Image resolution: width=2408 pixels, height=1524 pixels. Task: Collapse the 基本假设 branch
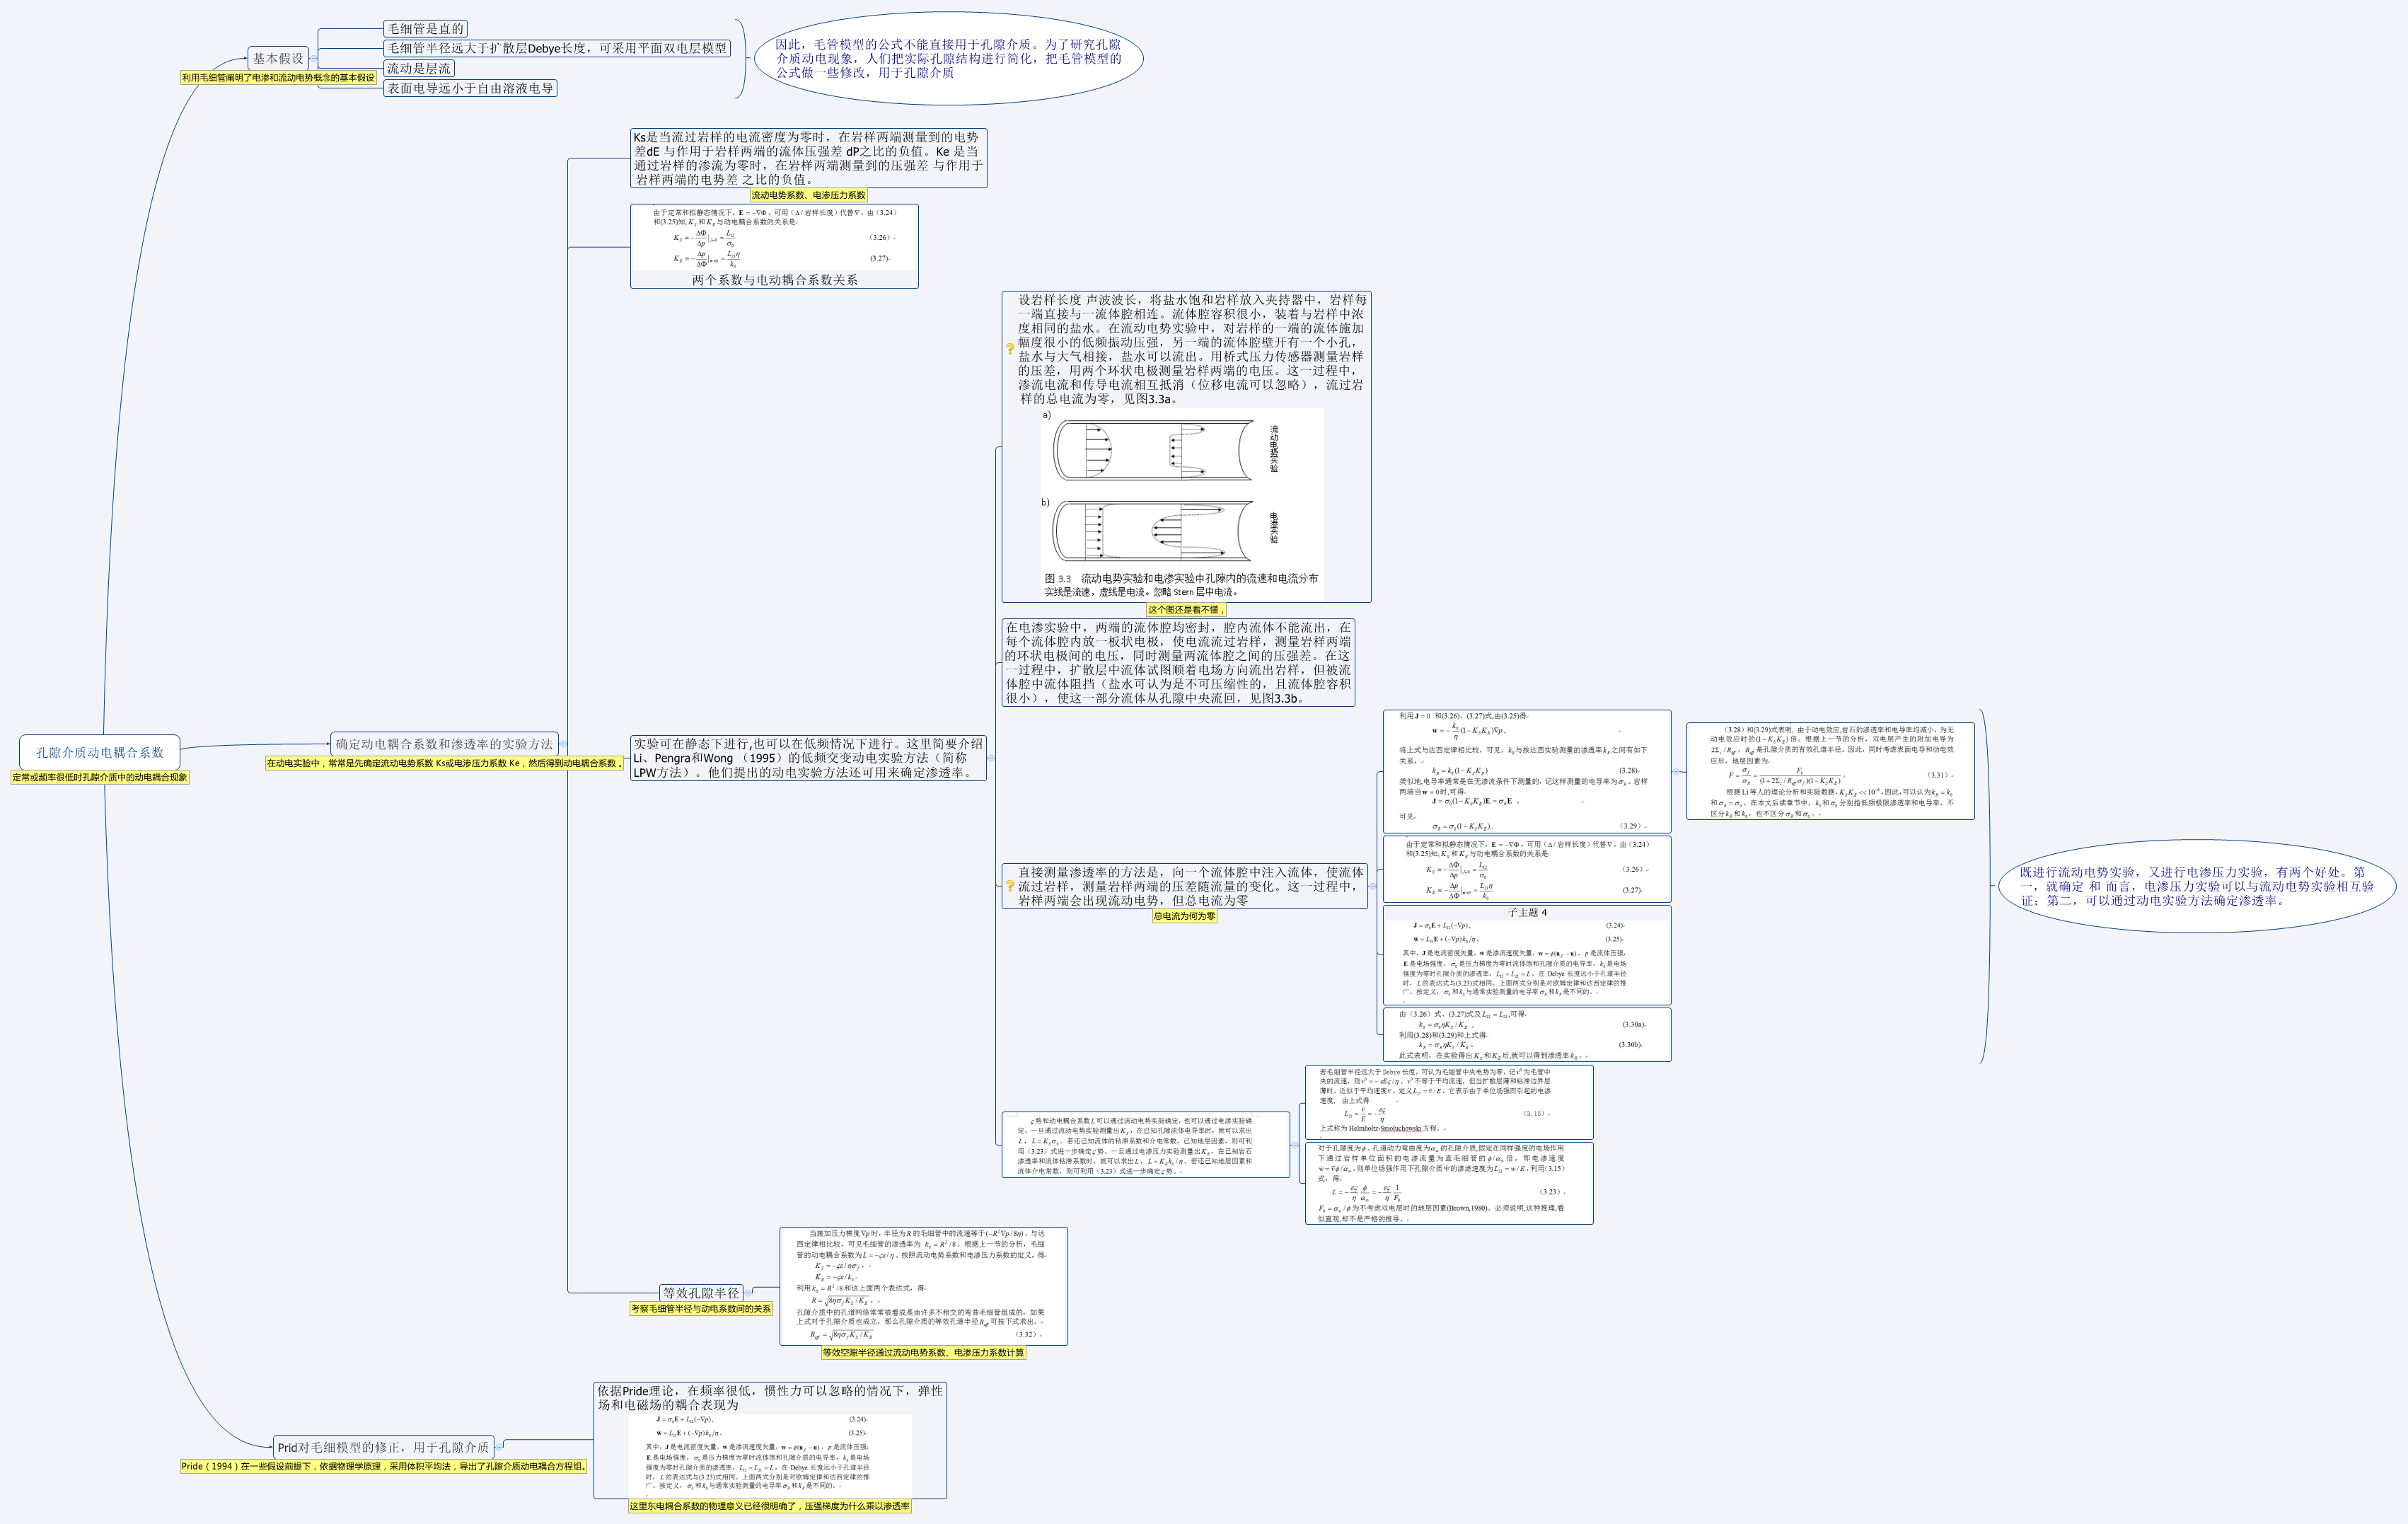coord(314,58)
